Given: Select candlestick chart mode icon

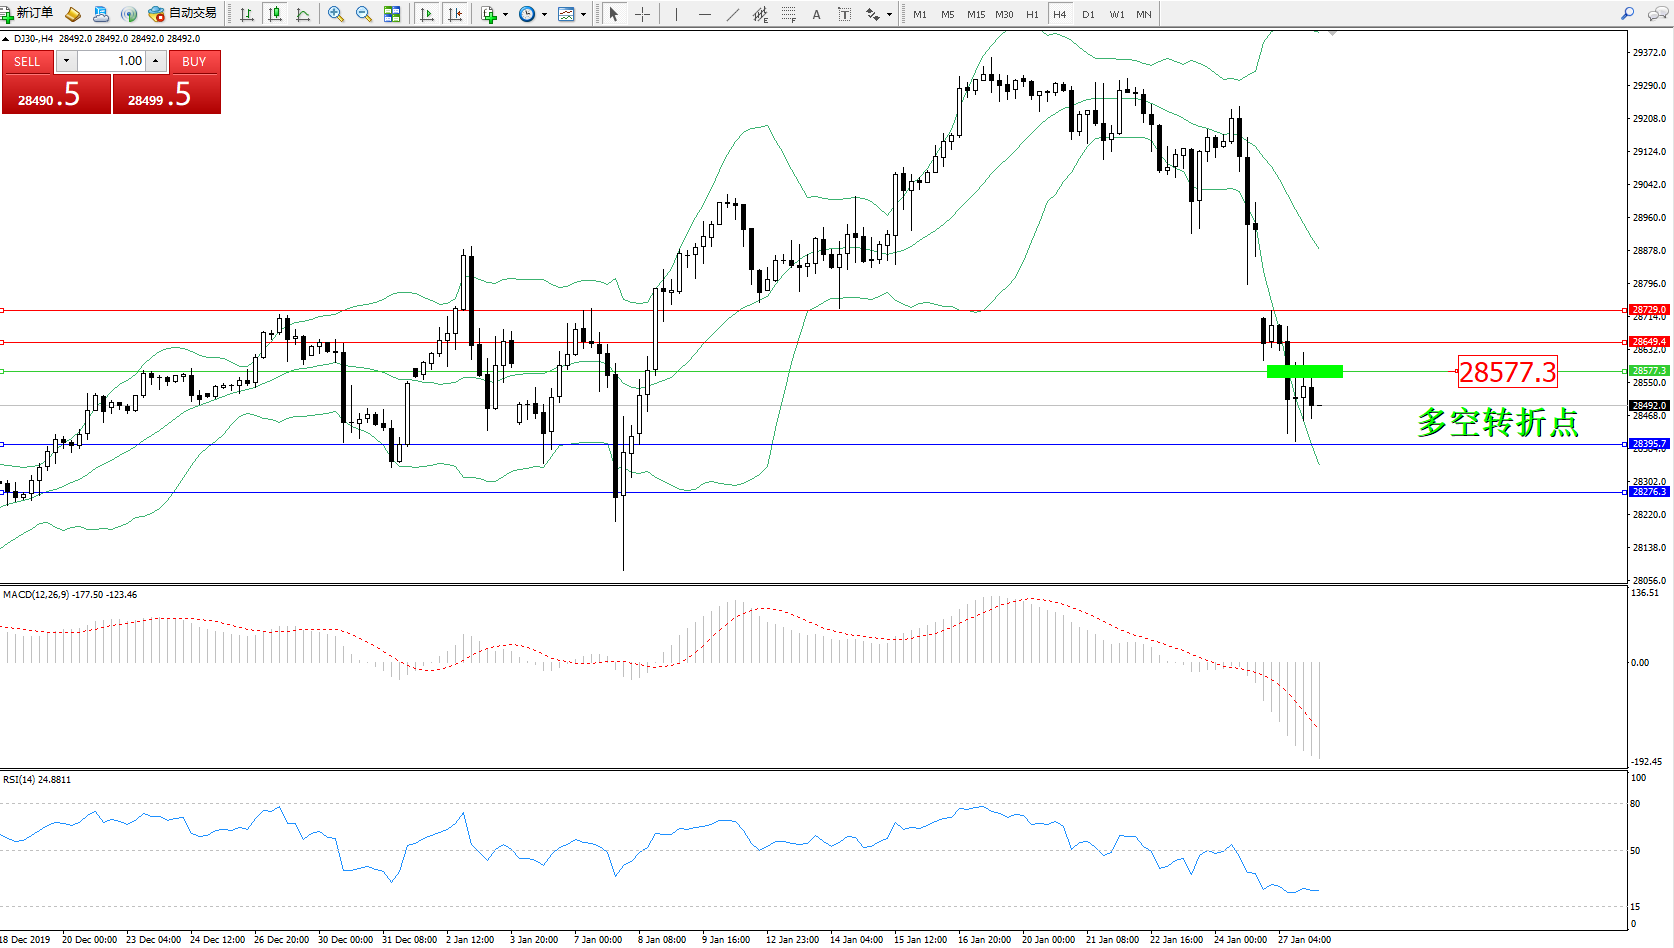Looking at the screenshot, I should [275, 14].
